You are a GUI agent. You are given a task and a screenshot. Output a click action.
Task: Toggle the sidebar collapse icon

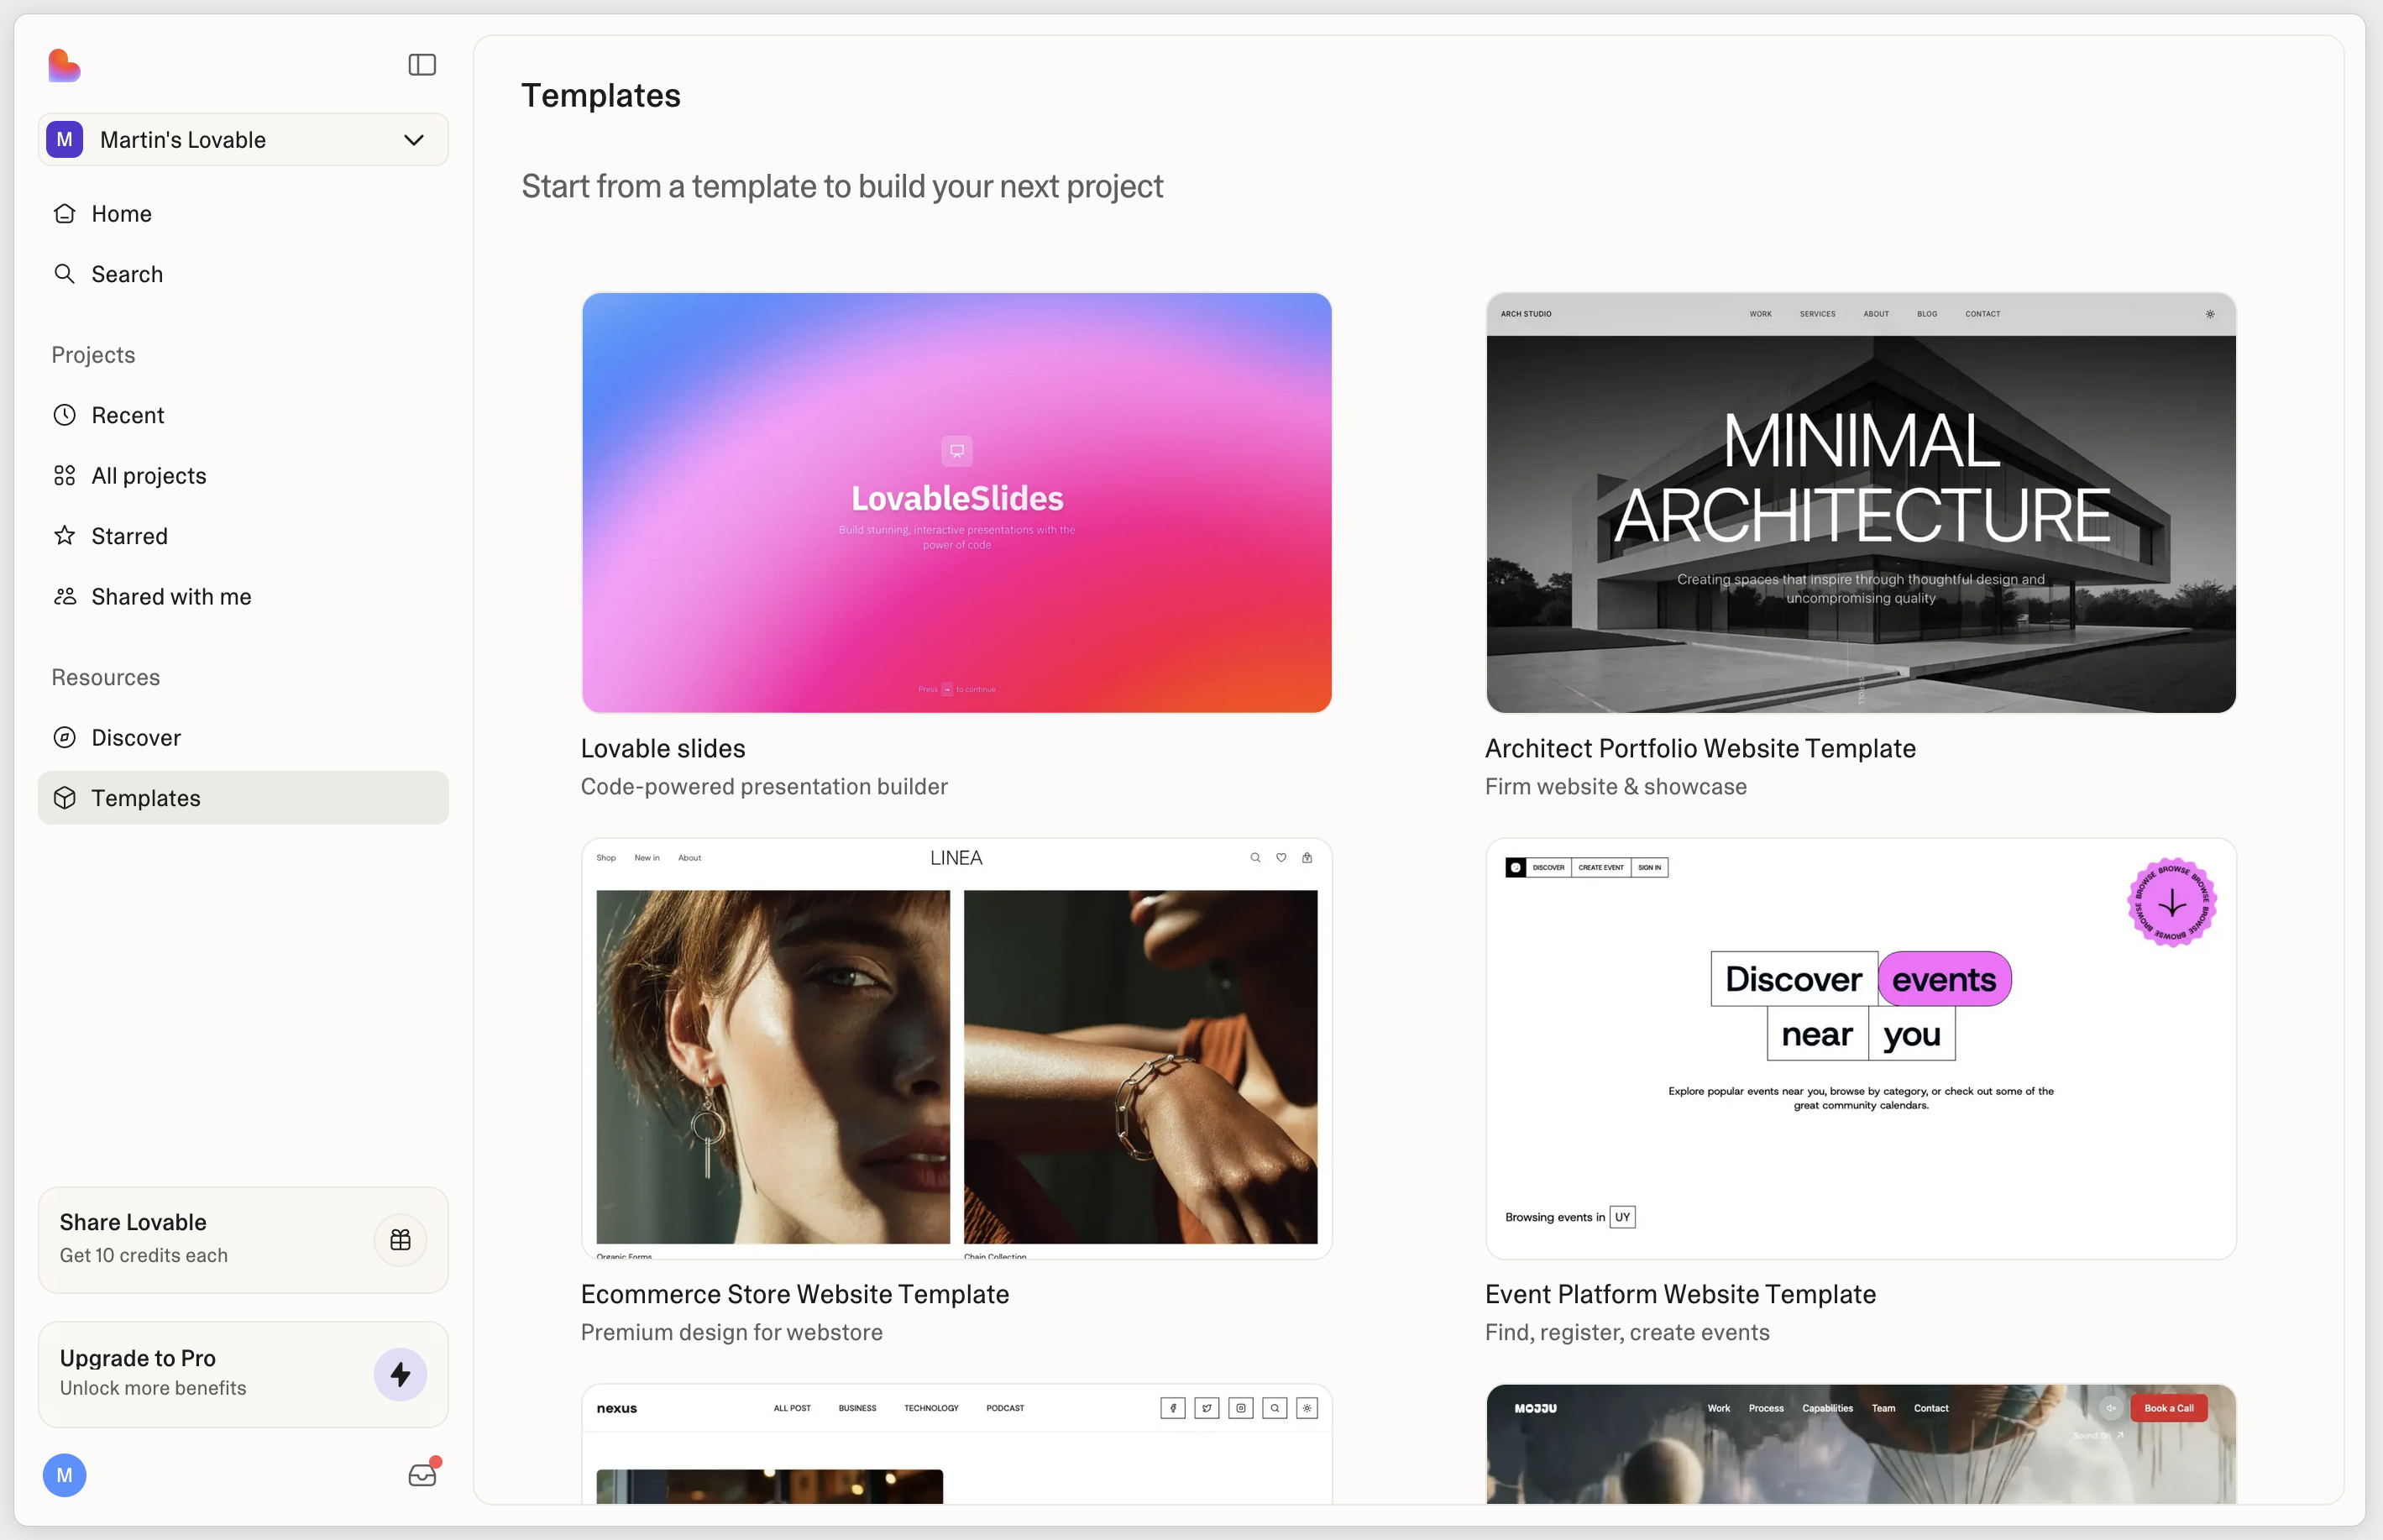(422, 65)
